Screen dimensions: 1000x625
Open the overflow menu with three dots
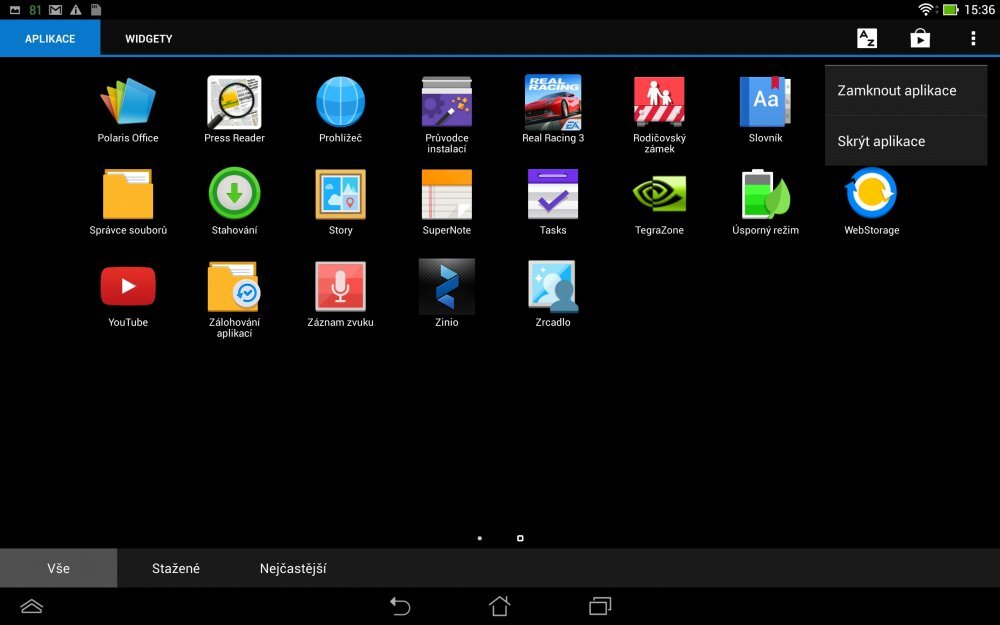click(972, 38)
